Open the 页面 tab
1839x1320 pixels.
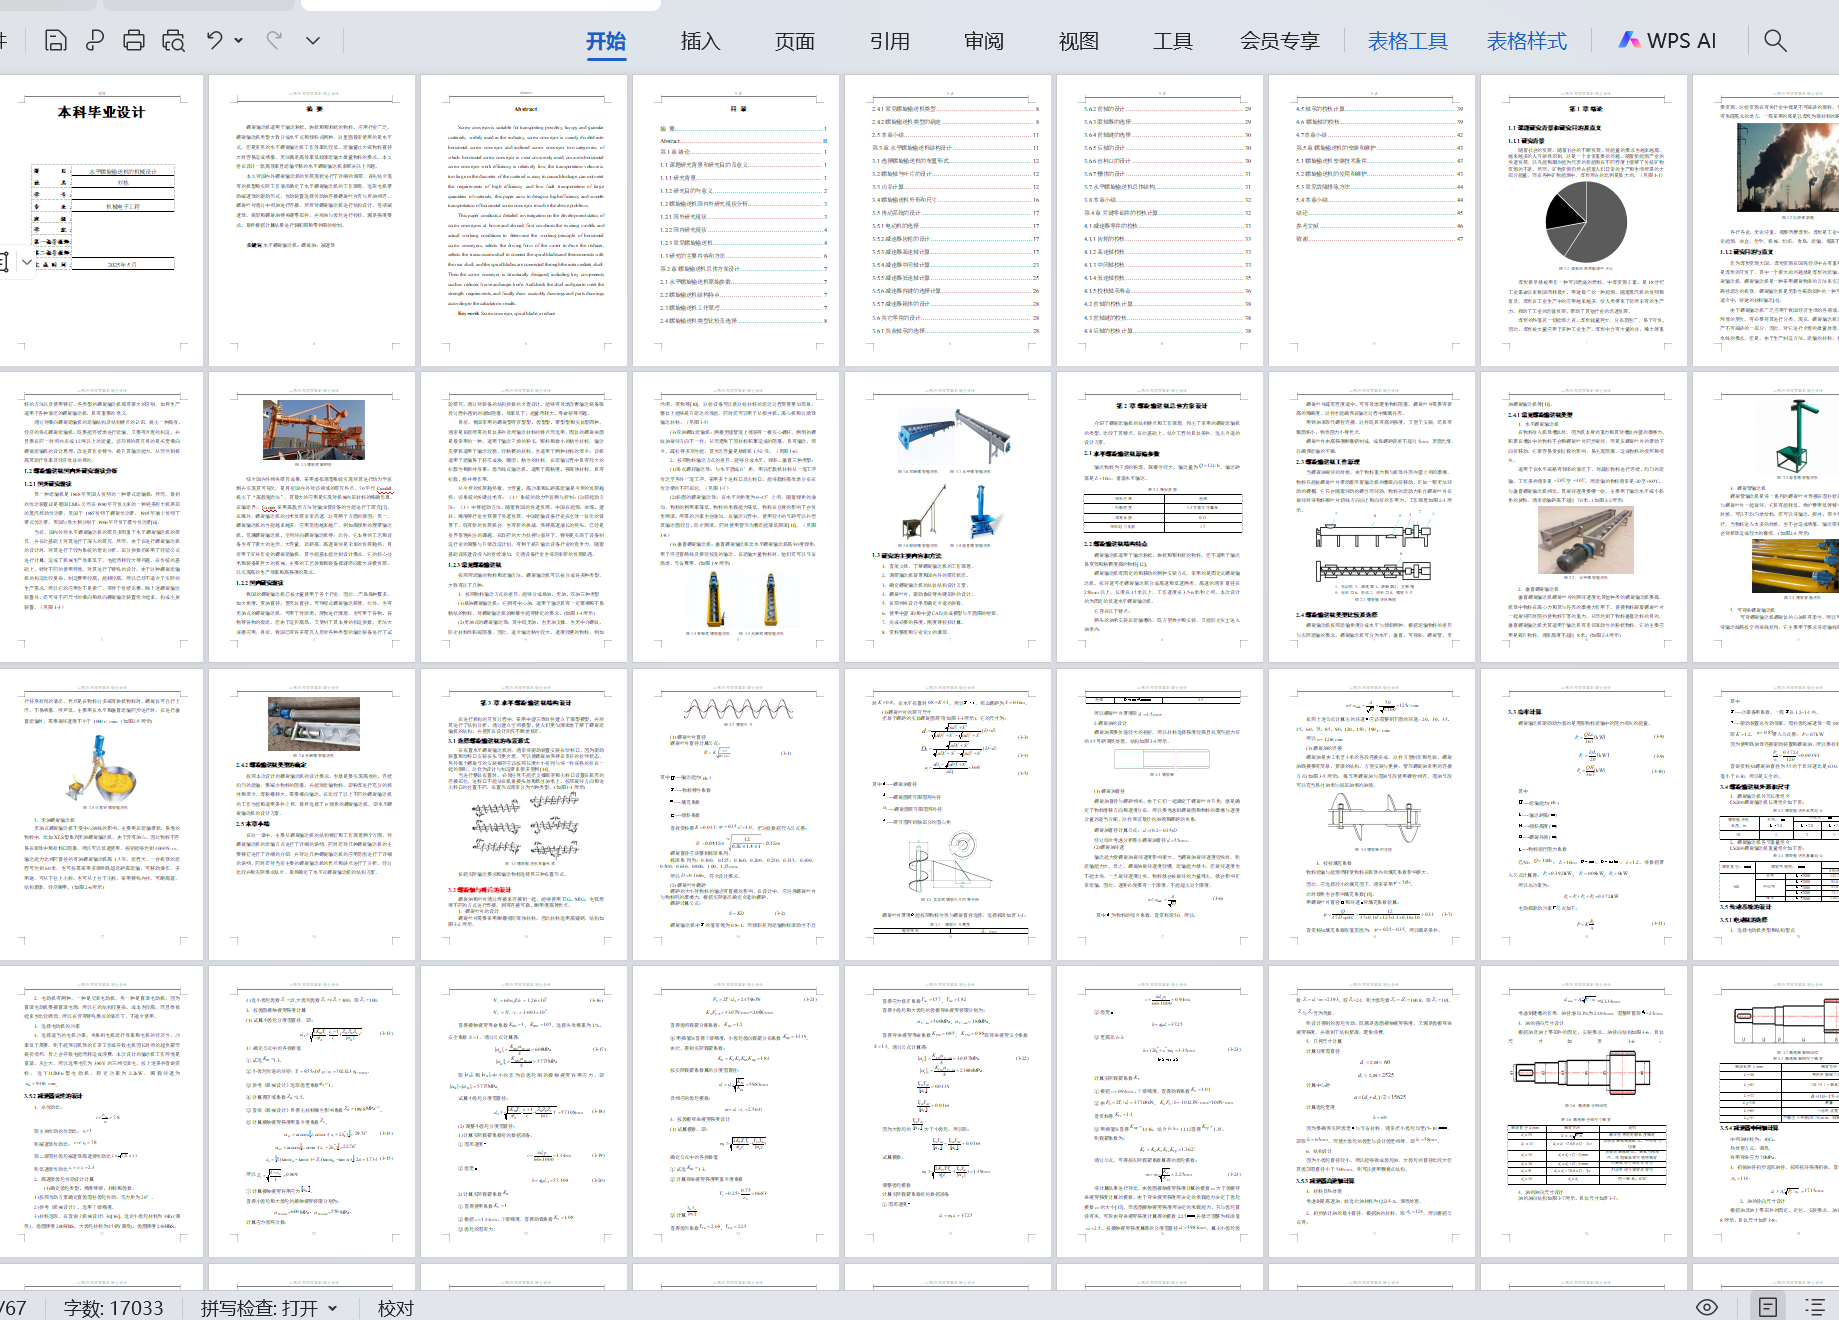point(795,41)
